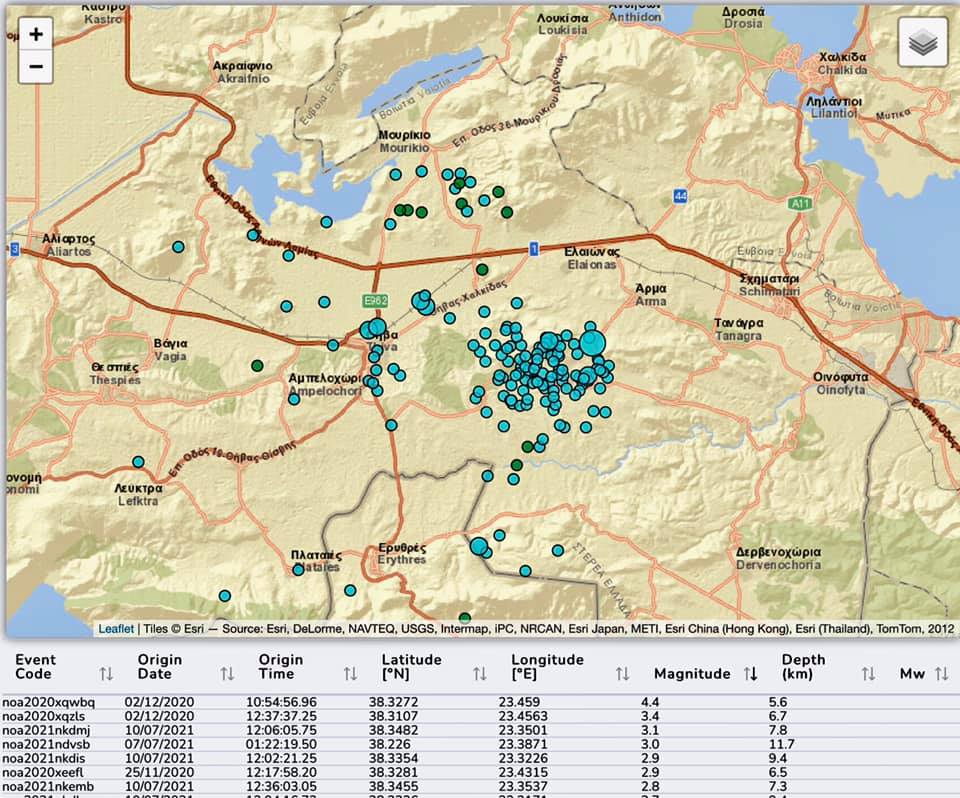Toggle sort order on Magnitude column
960x798 pixels.
coord(750,674)
